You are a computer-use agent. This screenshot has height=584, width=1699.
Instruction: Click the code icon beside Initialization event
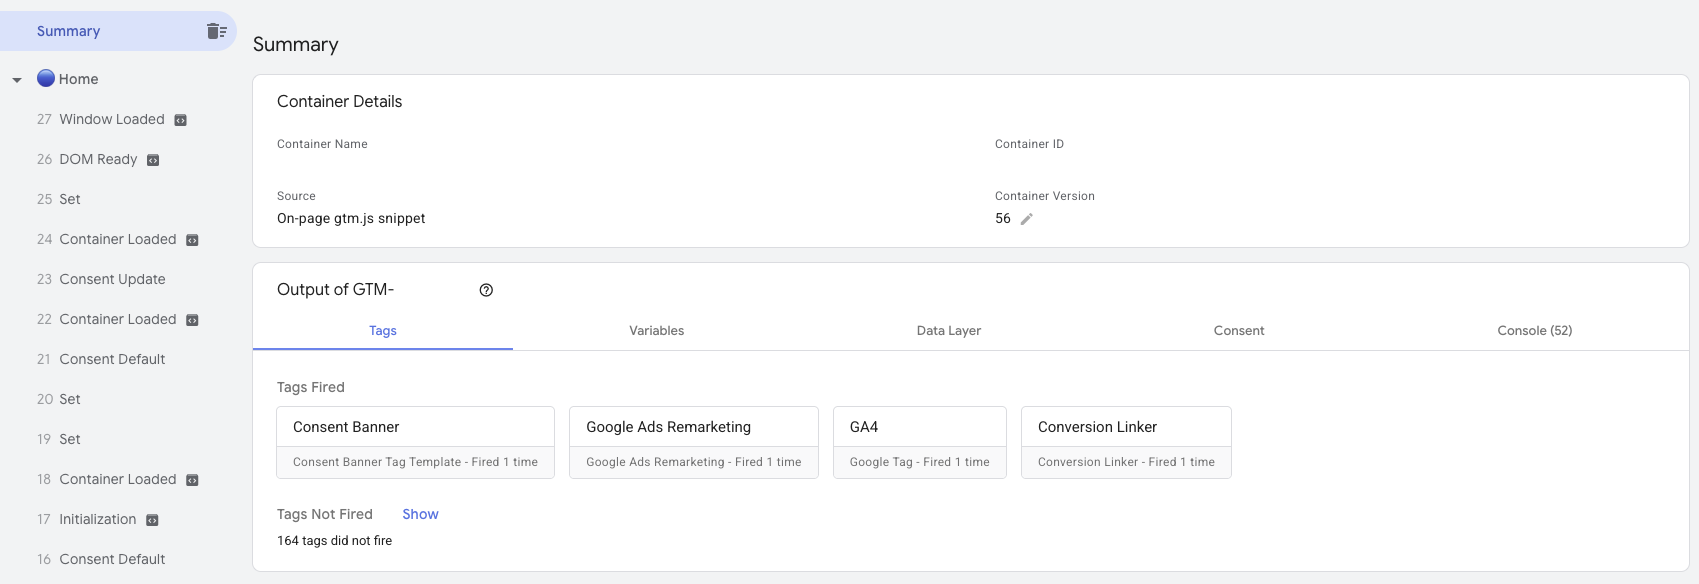point(152,520)
